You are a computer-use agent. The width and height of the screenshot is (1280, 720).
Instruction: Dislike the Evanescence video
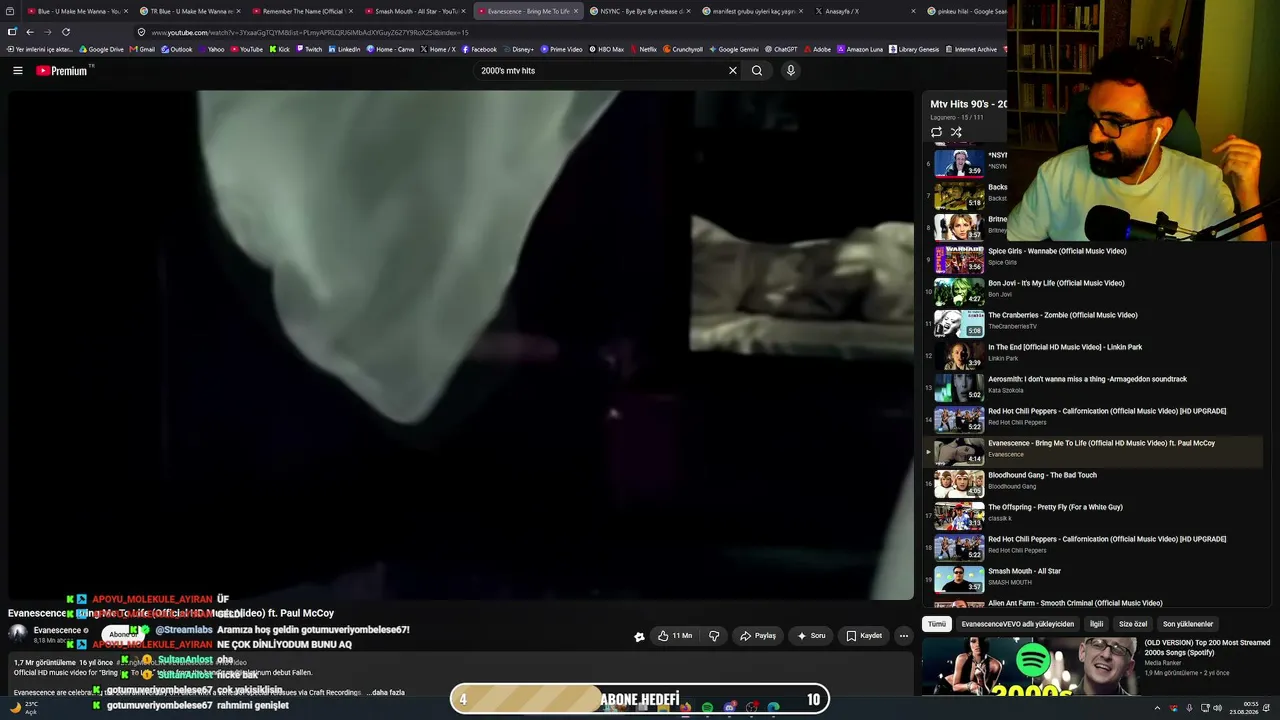click(x=714, y=636)
